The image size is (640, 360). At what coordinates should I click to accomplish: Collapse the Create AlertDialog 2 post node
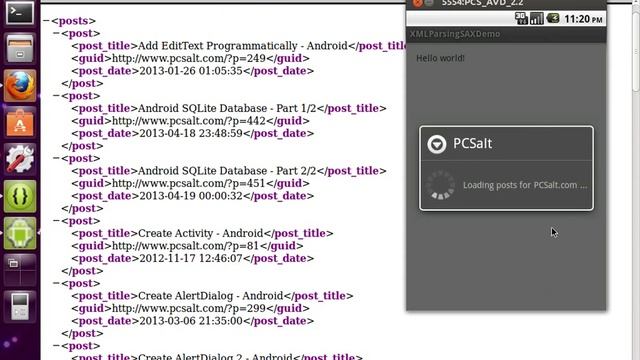(x=56, y=345)
